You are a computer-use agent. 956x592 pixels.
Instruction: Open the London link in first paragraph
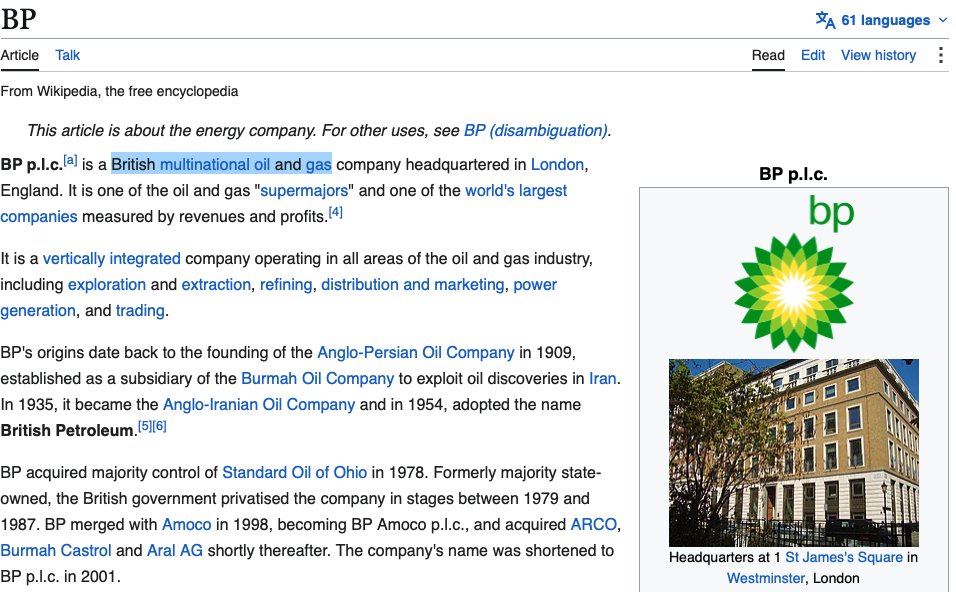click(557, 165)
